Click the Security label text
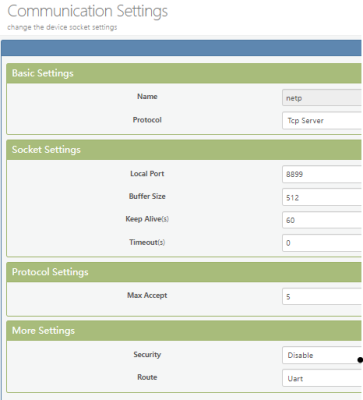 tap(147, 354)
